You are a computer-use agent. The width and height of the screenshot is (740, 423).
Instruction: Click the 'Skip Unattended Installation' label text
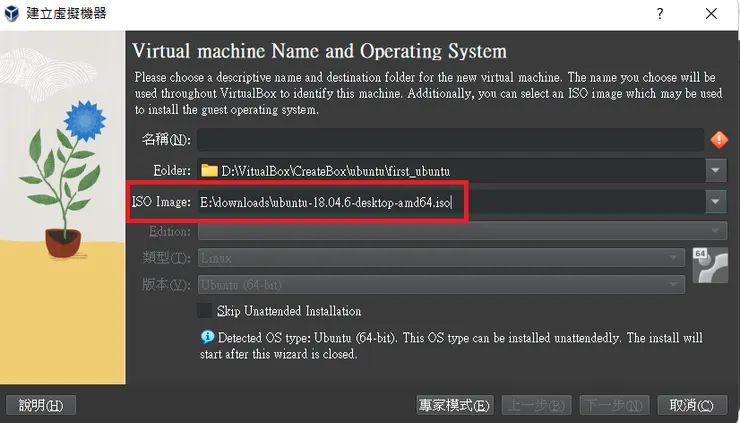289,311
